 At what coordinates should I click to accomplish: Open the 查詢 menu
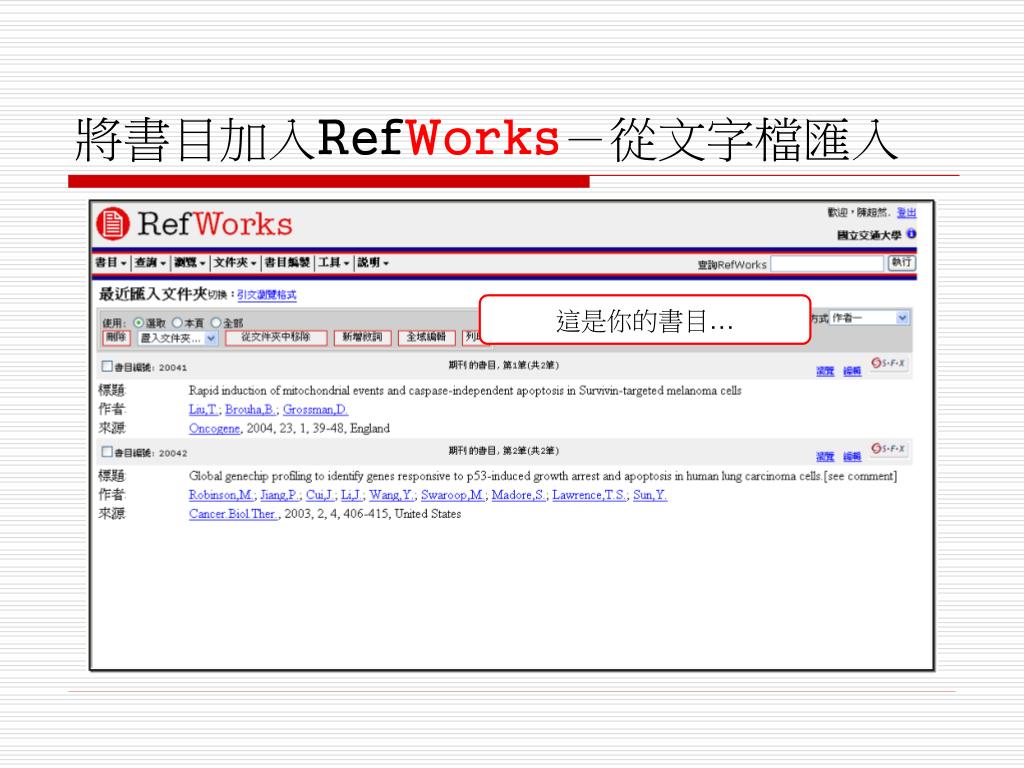point(150,263)
